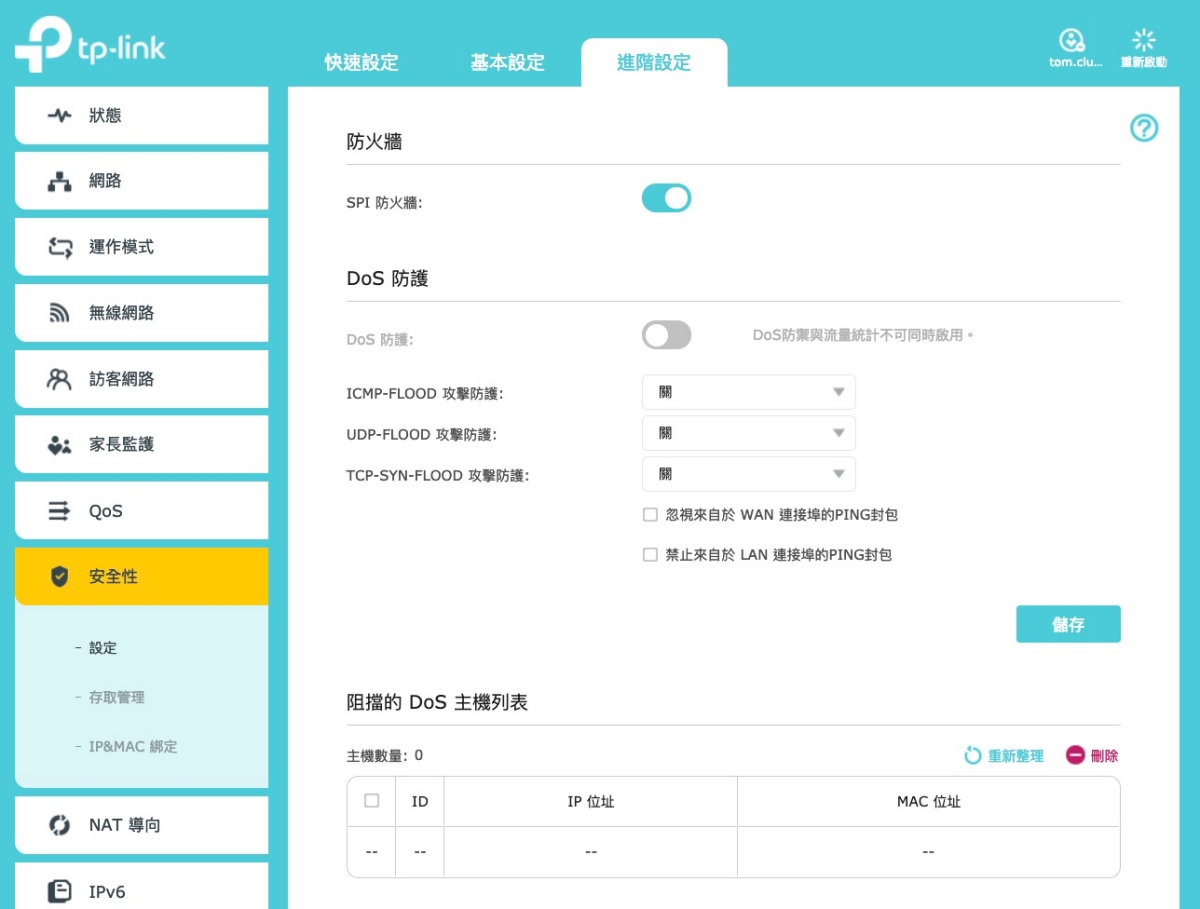Expand TCP-SYN-FLOOD 攻擊防護 dropdown
The width and height of the screenshot is (1200, 909).
[x=748, y=474]
